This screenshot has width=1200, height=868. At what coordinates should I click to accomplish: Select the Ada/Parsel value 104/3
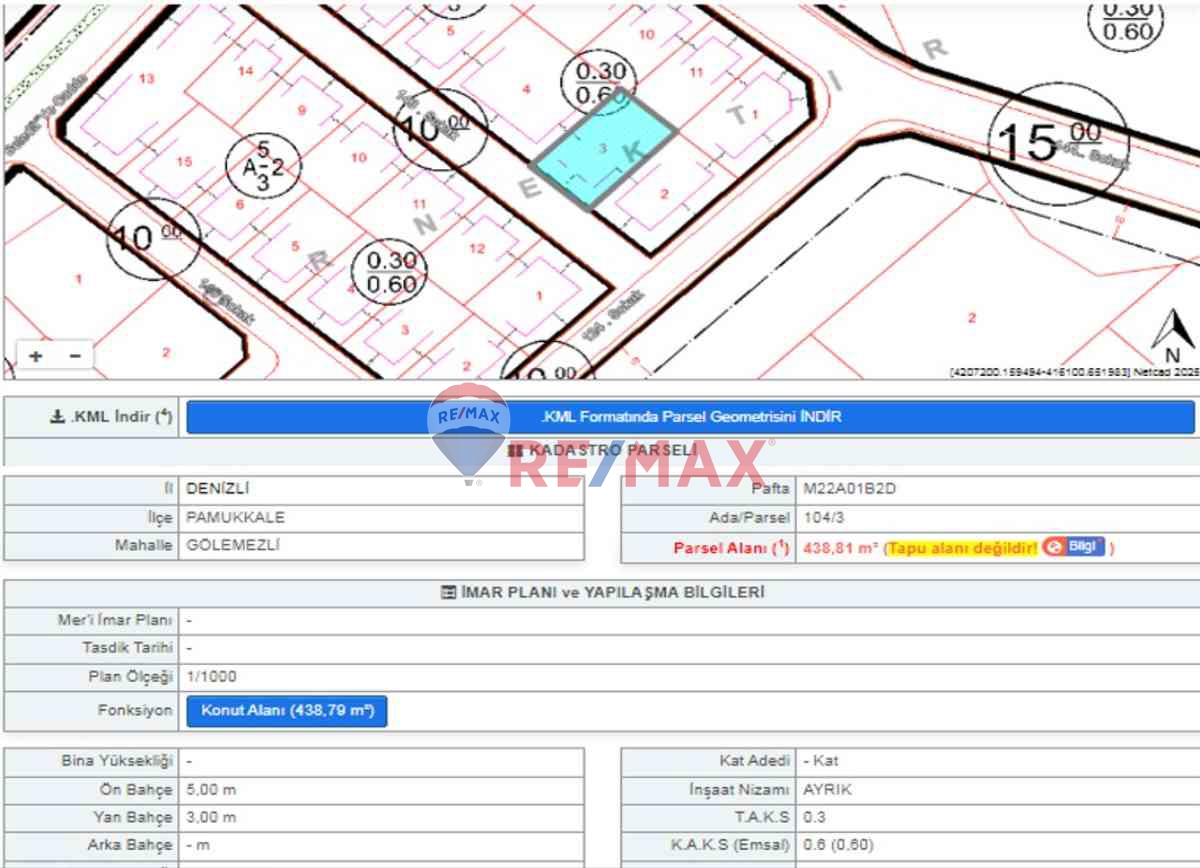824,518
